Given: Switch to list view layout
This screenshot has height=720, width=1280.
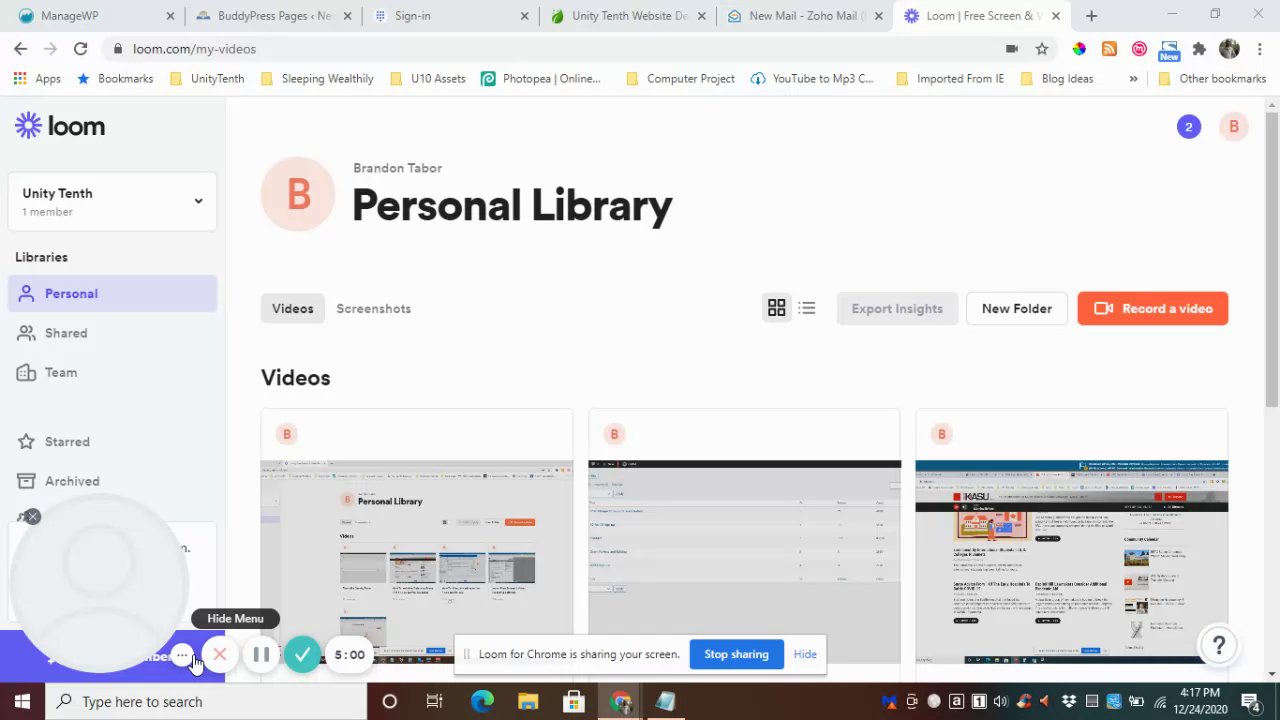Looking at the screenshot, I should [807, 308].
